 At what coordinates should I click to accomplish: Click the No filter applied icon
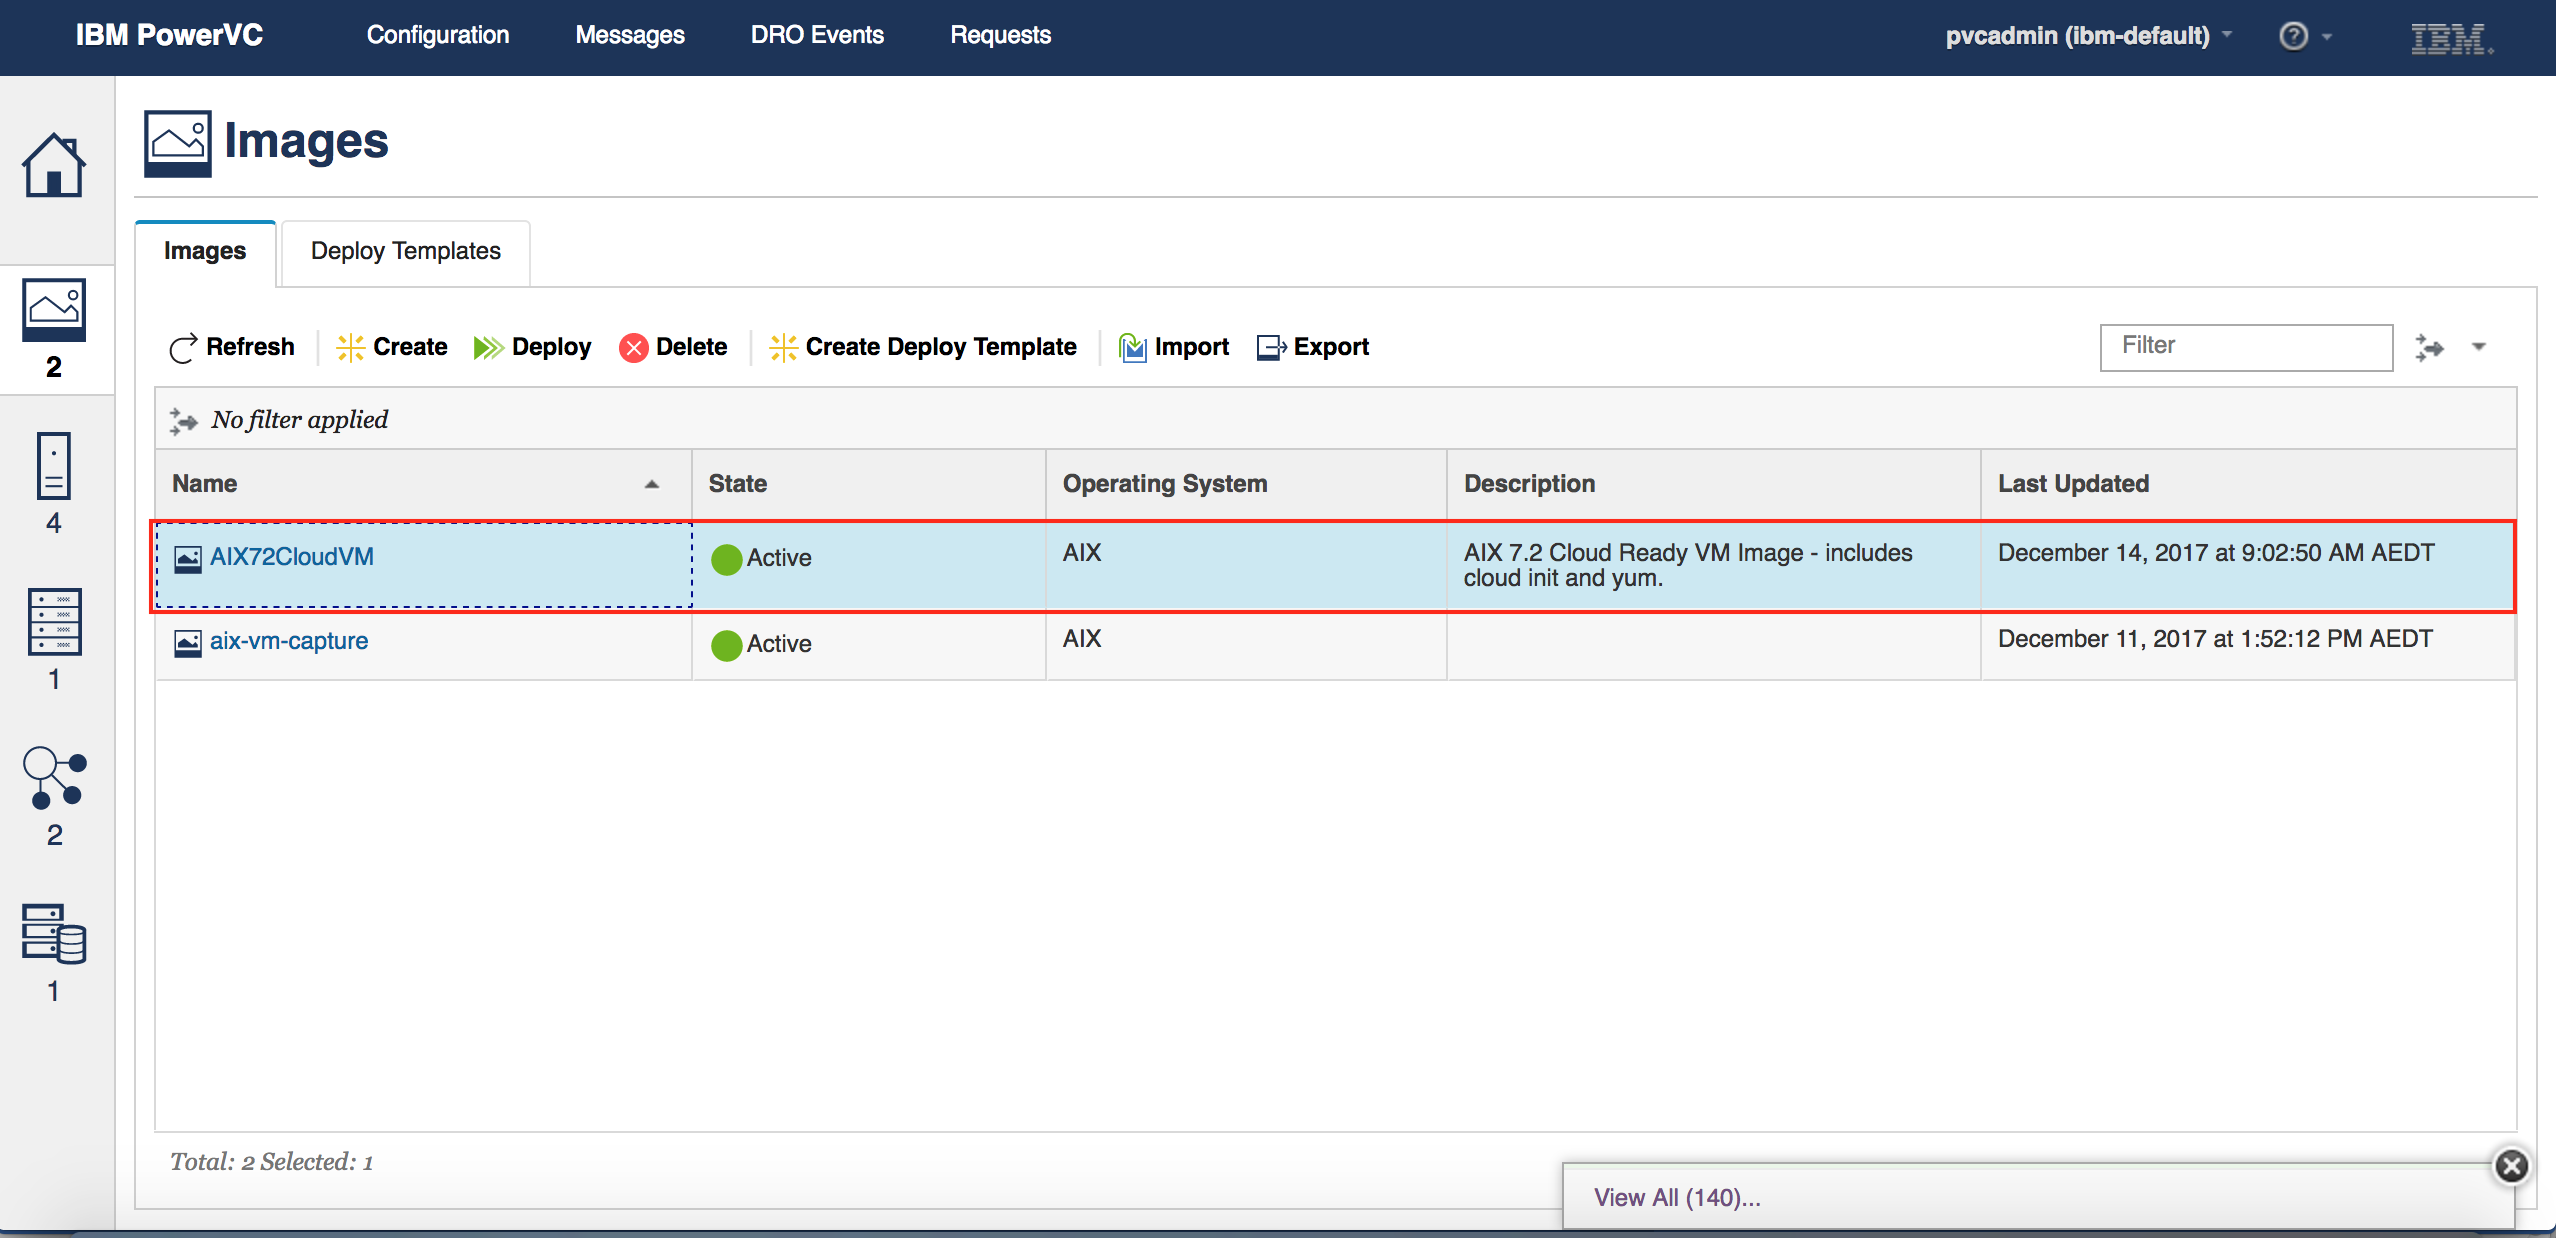183,421
